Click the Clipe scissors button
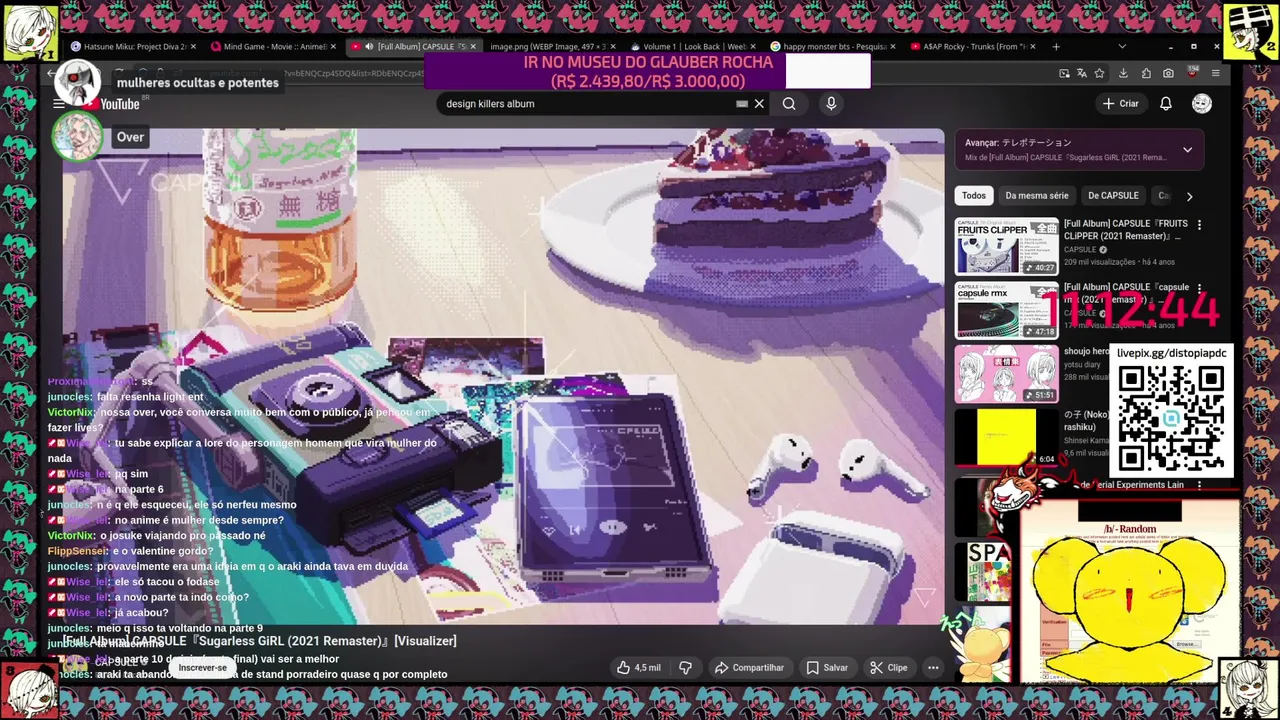 (888, 667)
